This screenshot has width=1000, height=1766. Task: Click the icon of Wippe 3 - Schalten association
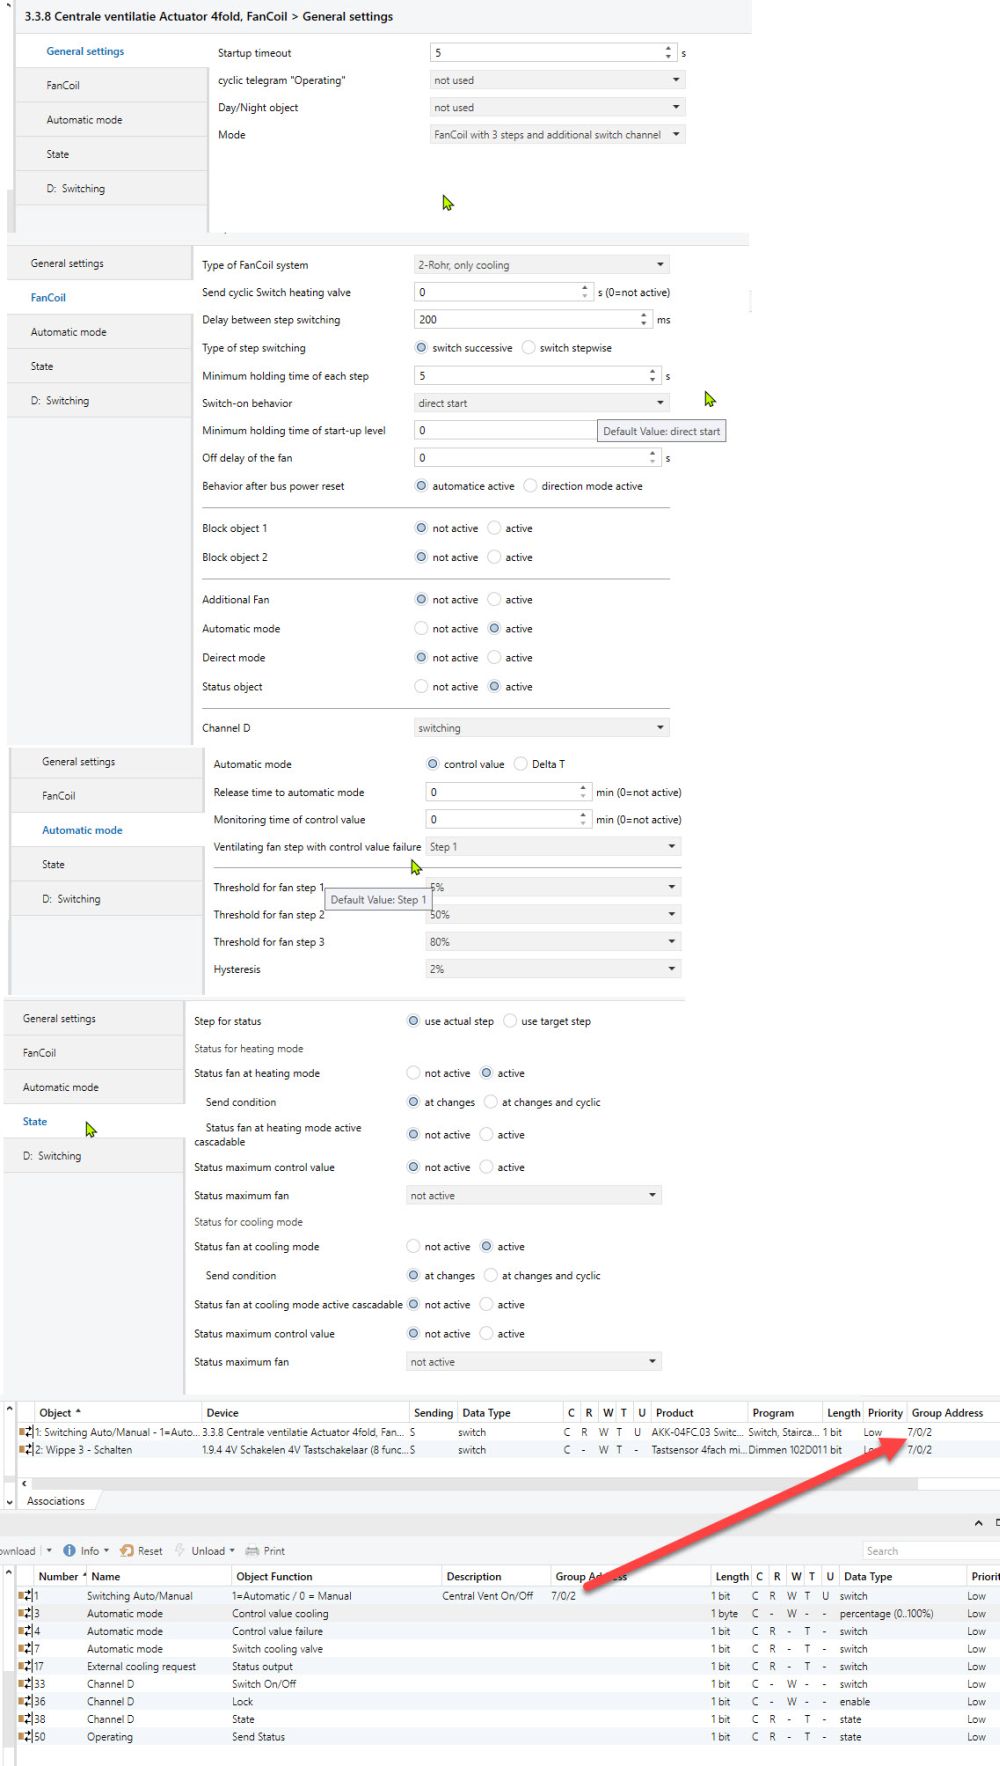pos(25,1450)
